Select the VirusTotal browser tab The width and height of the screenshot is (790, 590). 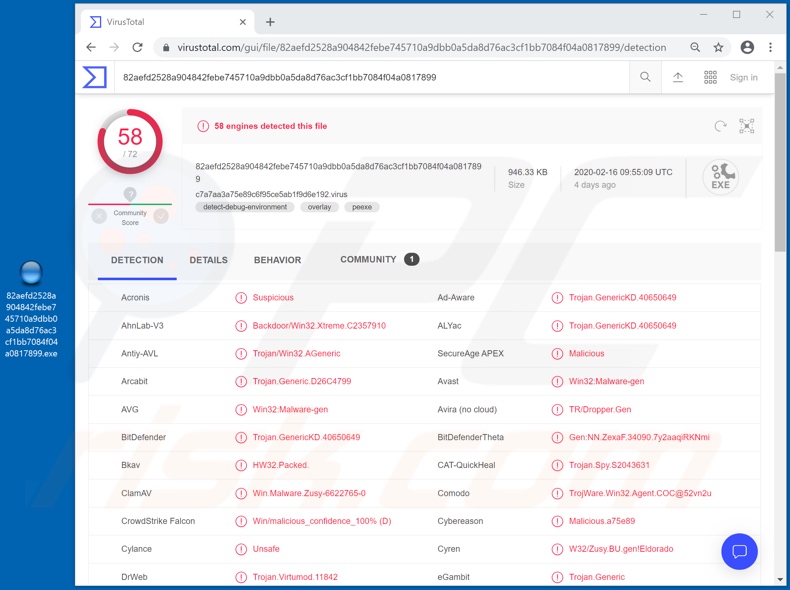pyautogui.click(x=168, y=22)
